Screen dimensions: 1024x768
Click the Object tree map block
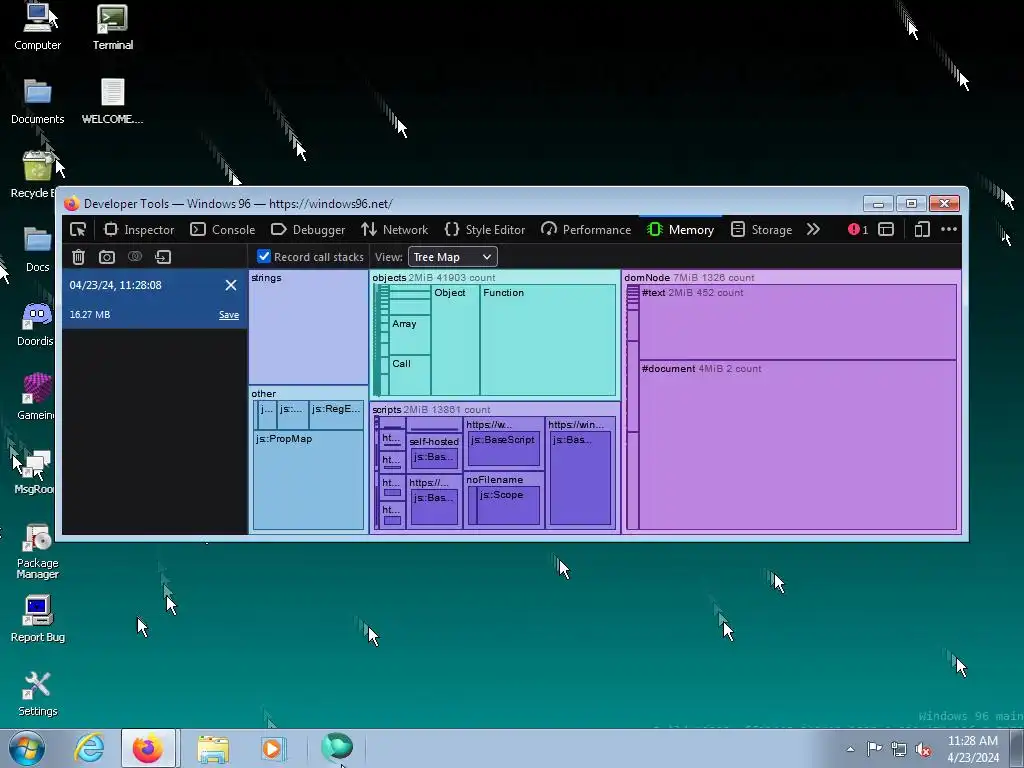455,340
